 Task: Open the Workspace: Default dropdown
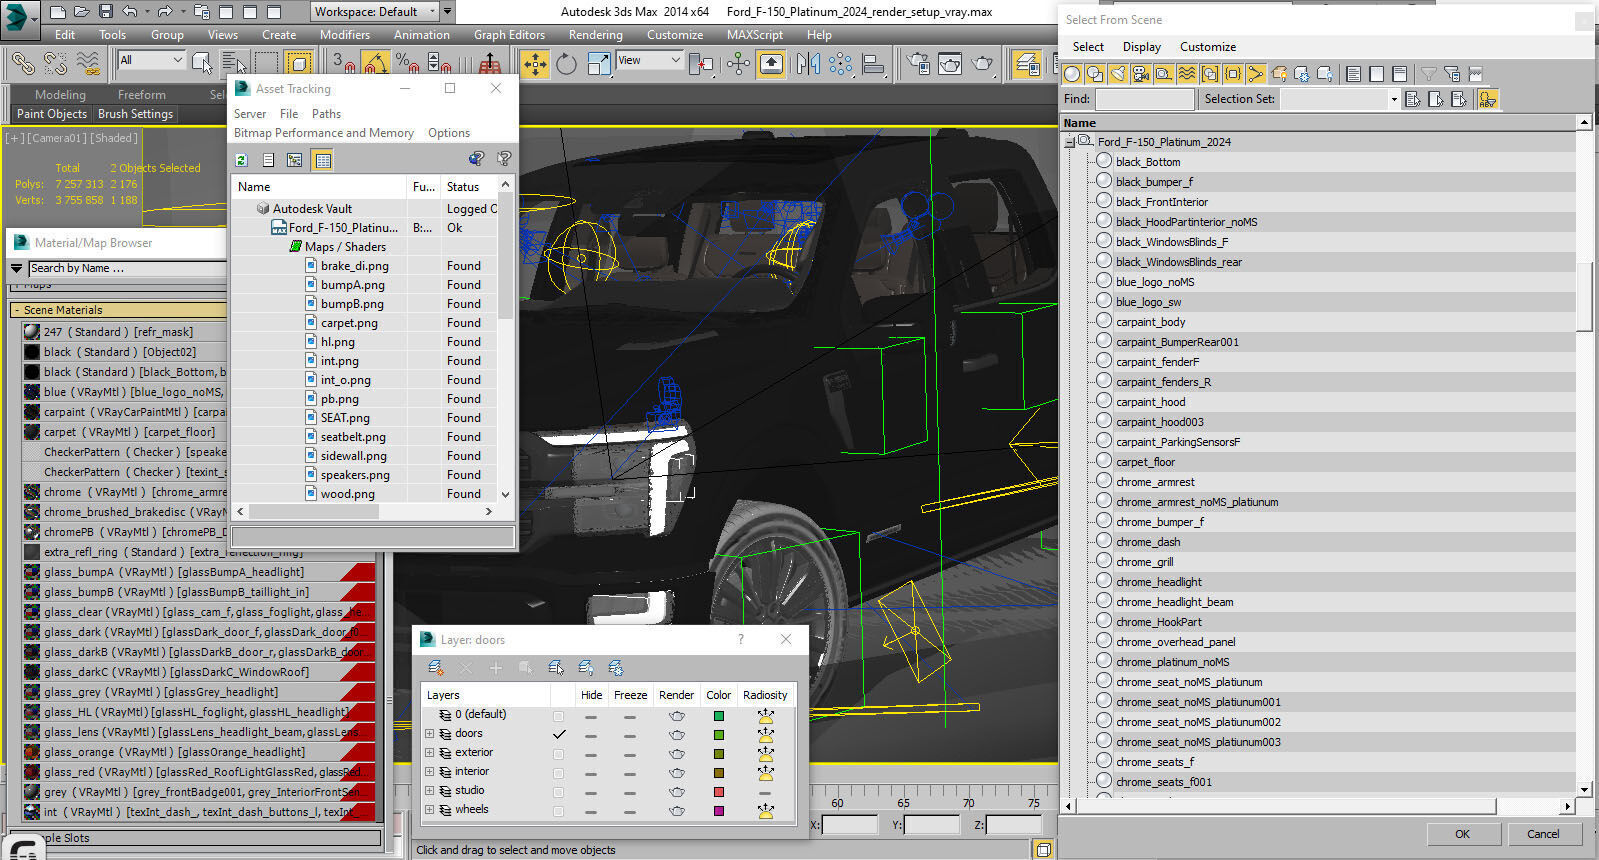tap(374, 12)
